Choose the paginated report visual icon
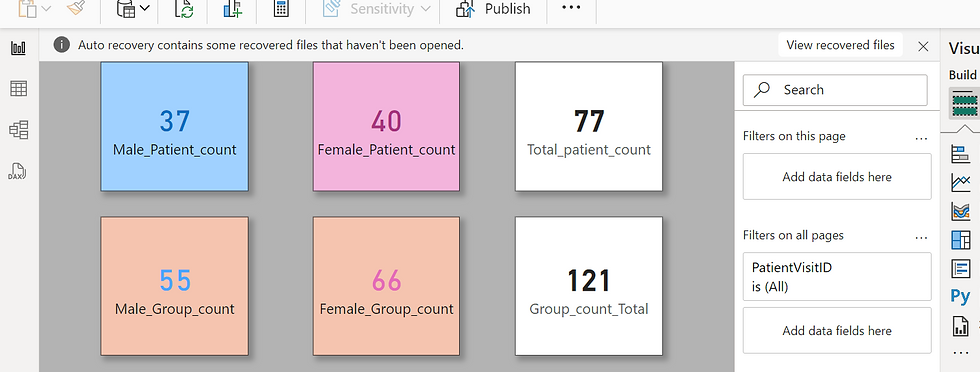 960,326
